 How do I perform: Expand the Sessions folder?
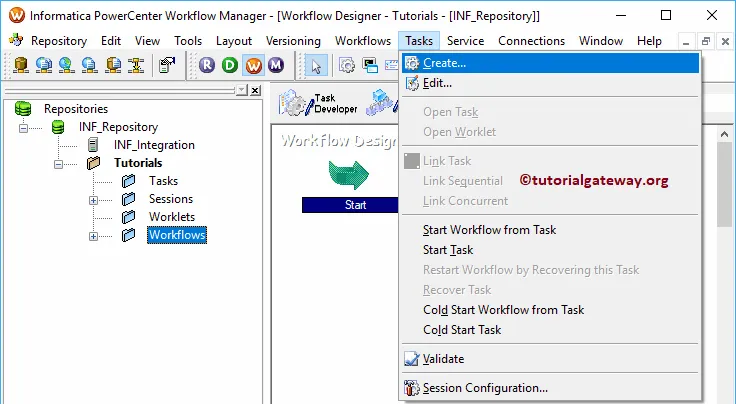click(x=94, y=199)
